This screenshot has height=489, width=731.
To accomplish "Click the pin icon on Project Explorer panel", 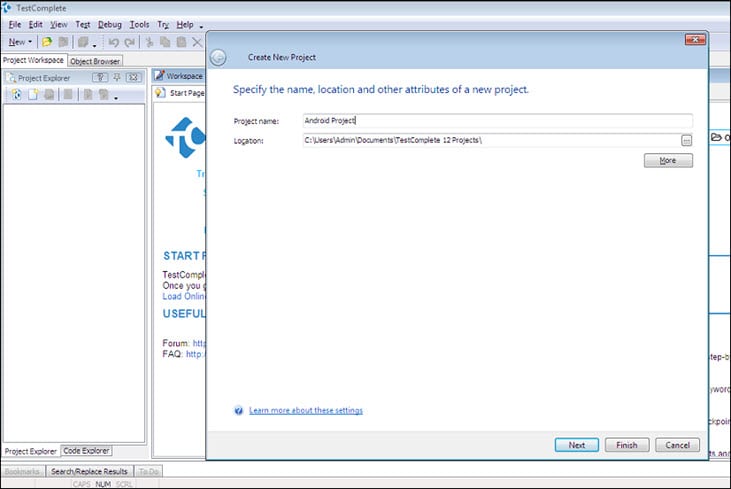I will click(117, 77).
